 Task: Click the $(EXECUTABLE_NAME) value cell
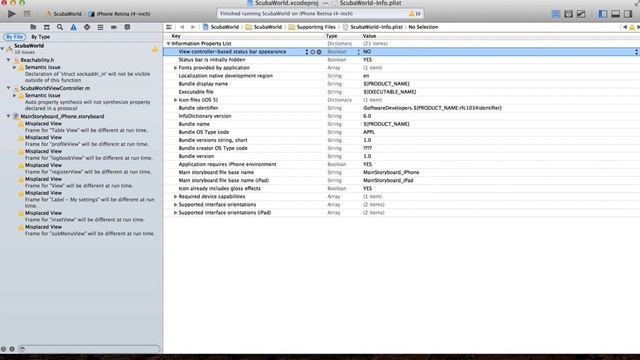point(390,92)
